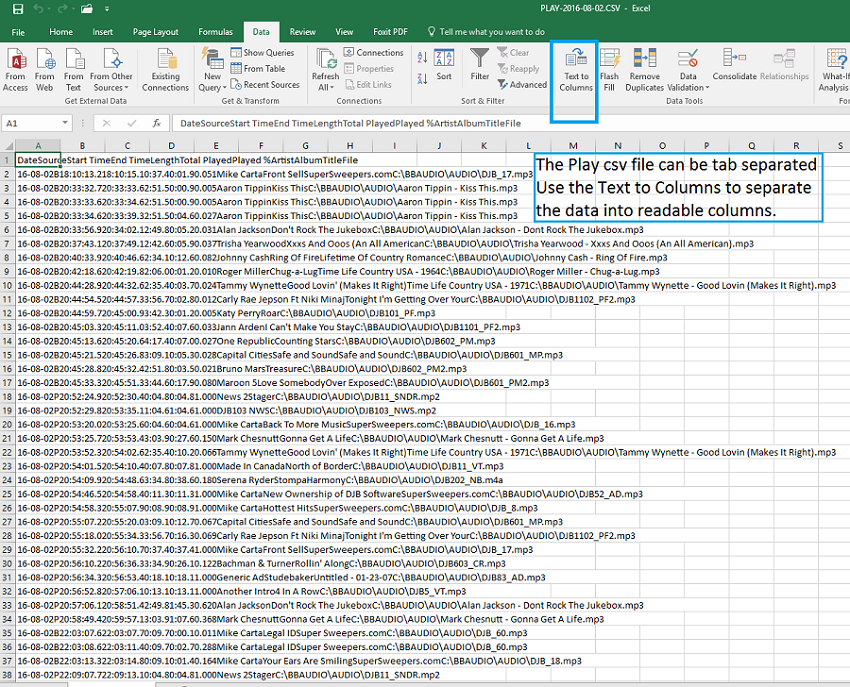850x687 pixels.
Task: Select column M header
Action: (573, 145)
